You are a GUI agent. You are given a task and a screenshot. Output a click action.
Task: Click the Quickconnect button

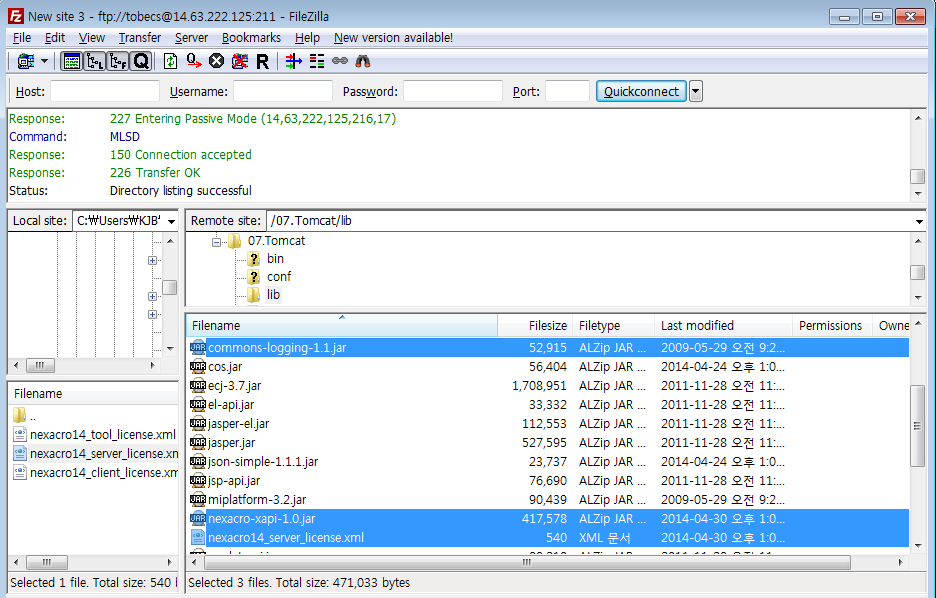tap(641, 91)
